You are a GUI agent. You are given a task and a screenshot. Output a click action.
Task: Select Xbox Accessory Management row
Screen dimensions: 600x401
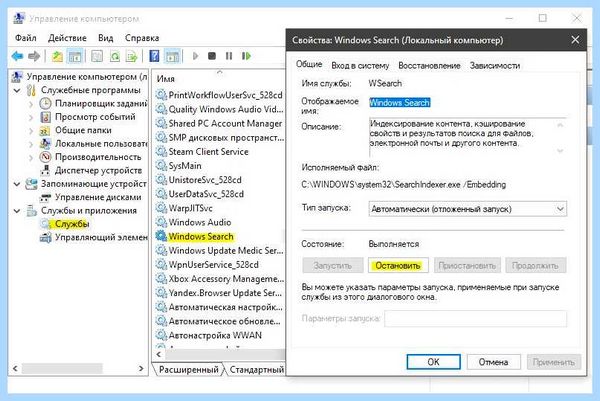pyautogui.click(x=220, y=279)
